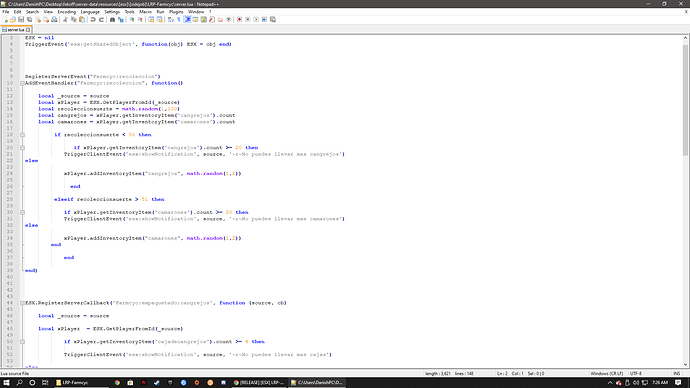Toggle the Word wrap toolbar button
The width and height of the screenshot is (690, 388).
tap(171, 19)
